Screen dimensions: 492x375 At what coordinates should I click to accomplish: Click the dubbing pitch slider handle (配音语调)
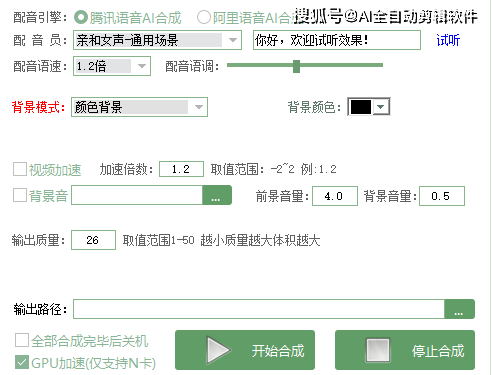click(x=296, y=66)
